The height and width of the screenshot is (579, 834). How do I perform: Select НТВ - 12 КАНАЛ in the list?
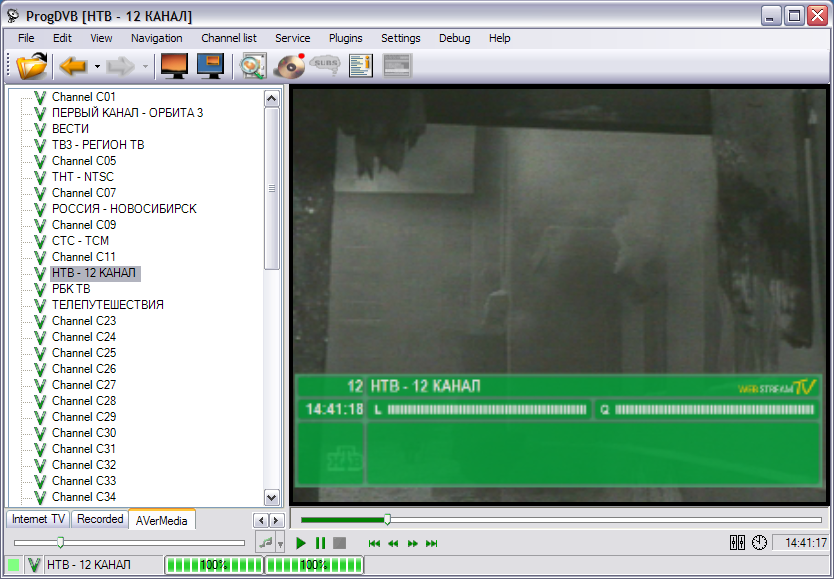coord(94,273)
